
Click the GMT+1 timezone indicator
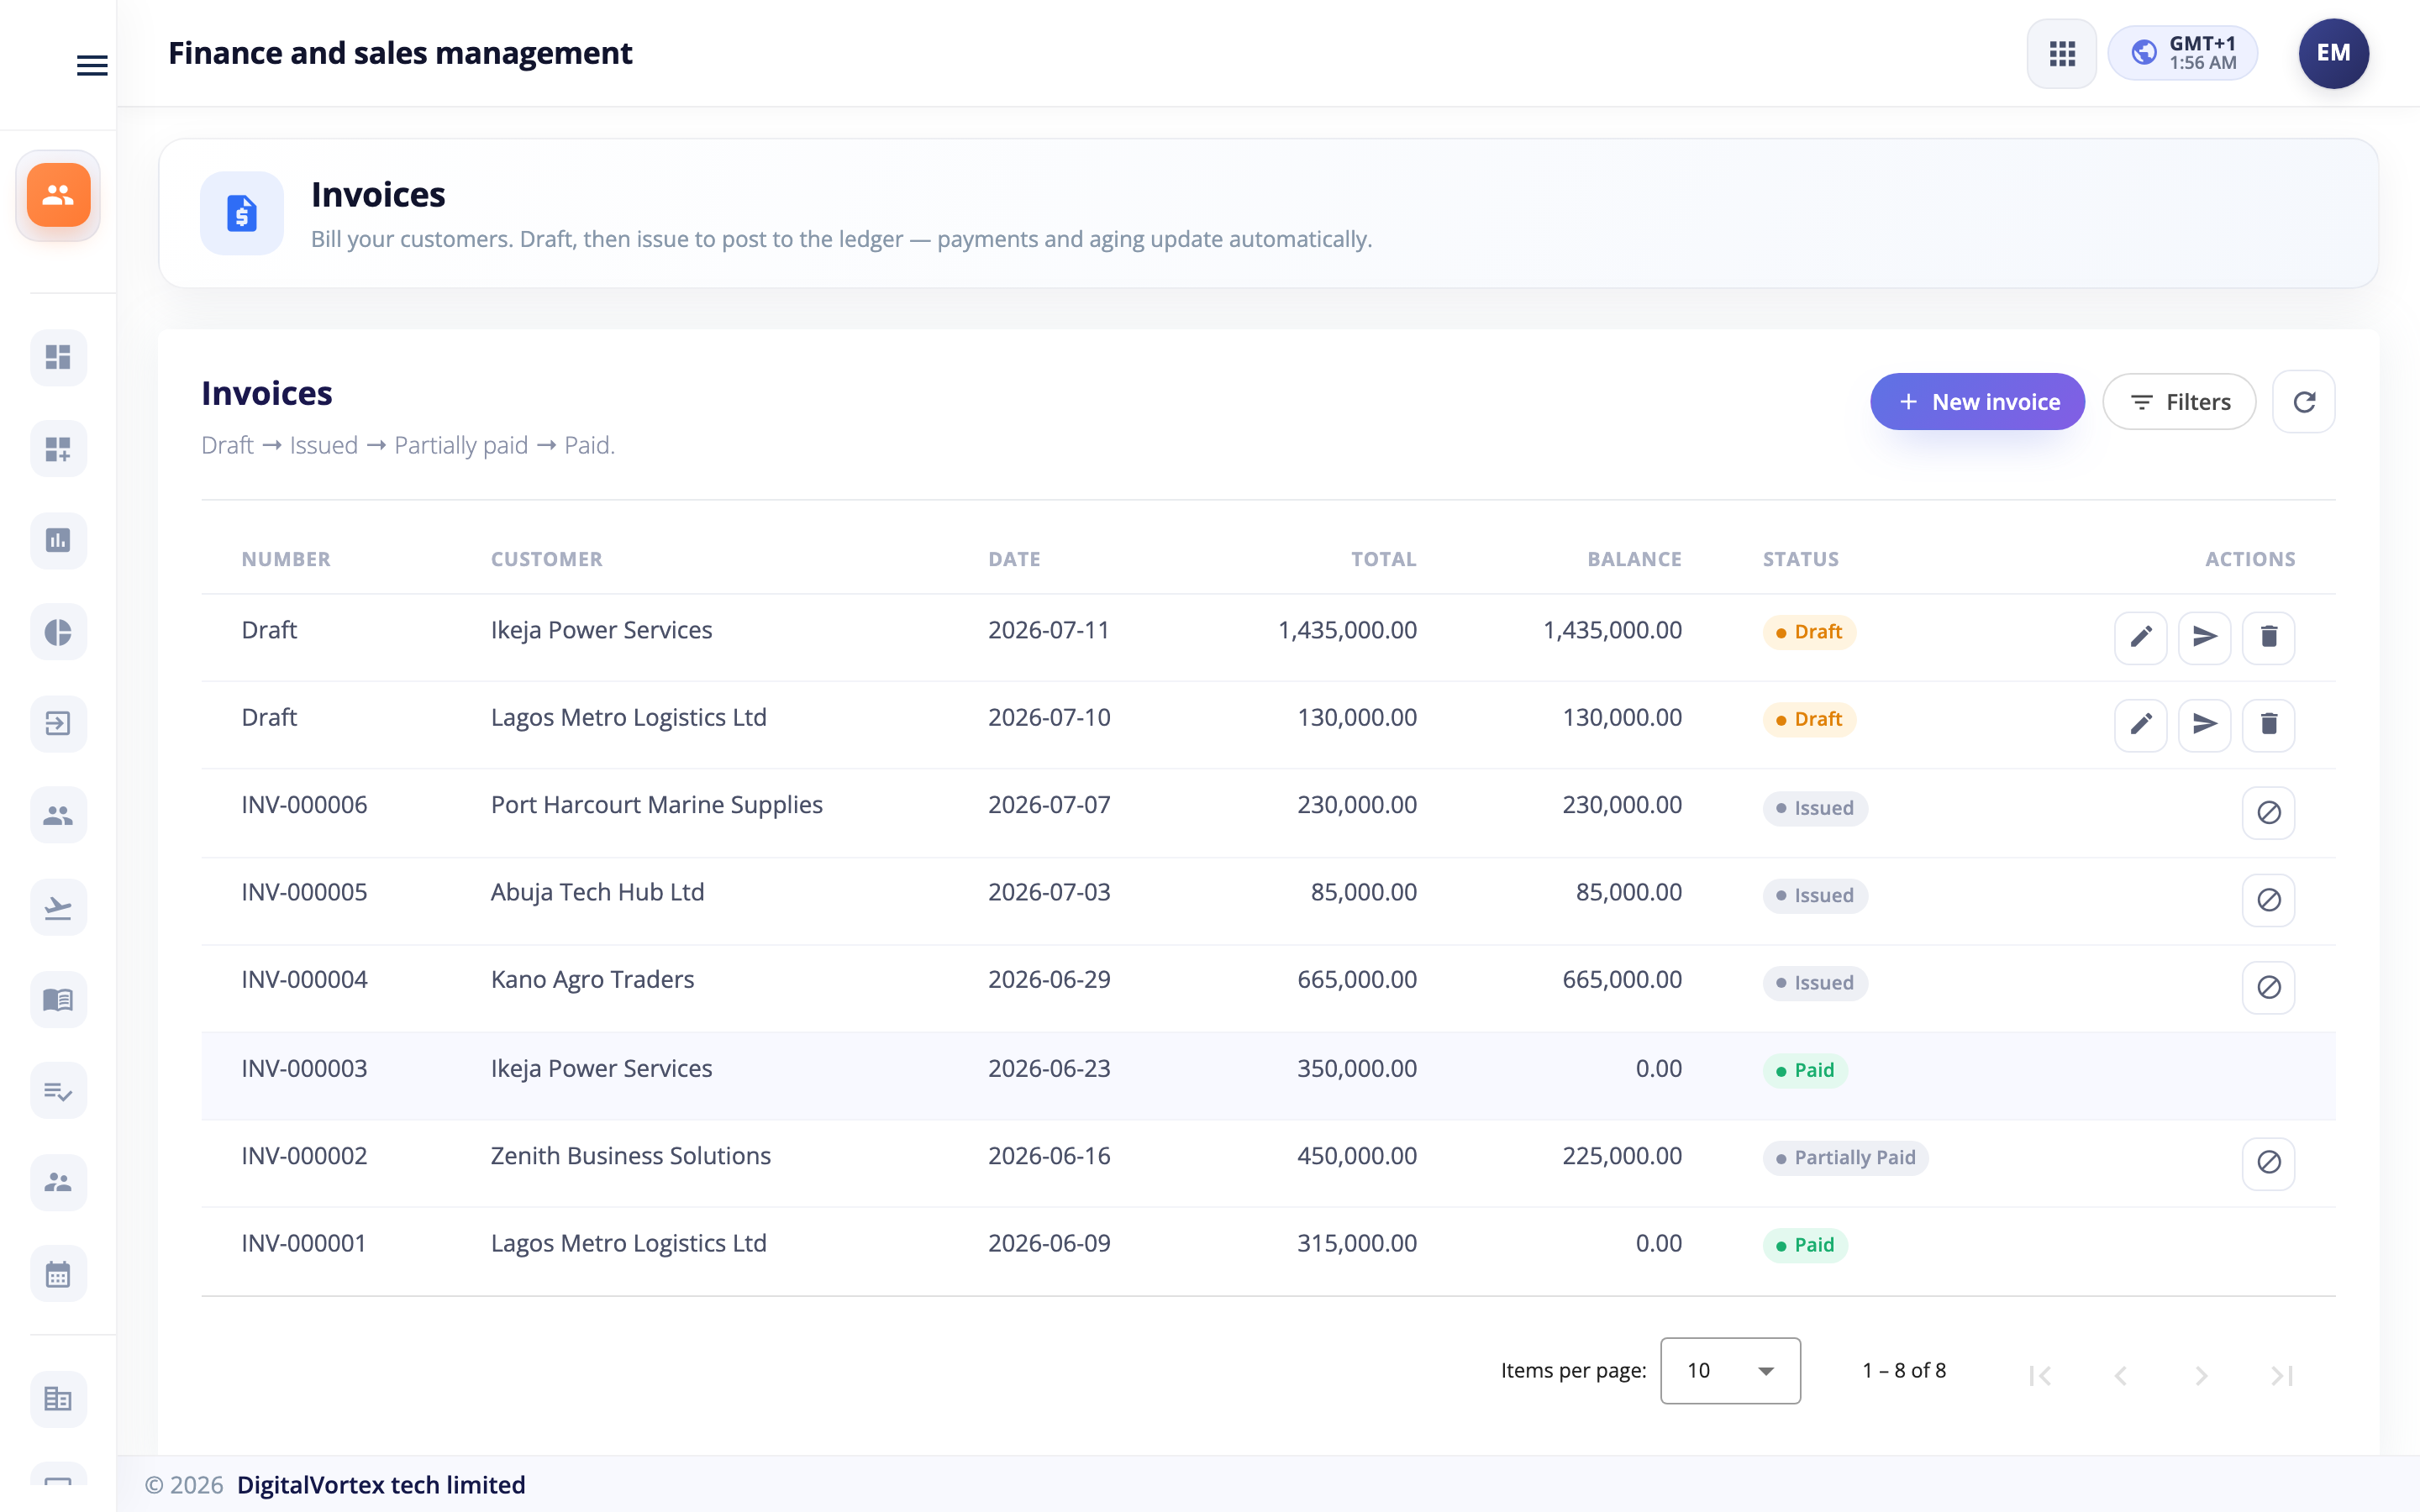(x=2183, y=53)
